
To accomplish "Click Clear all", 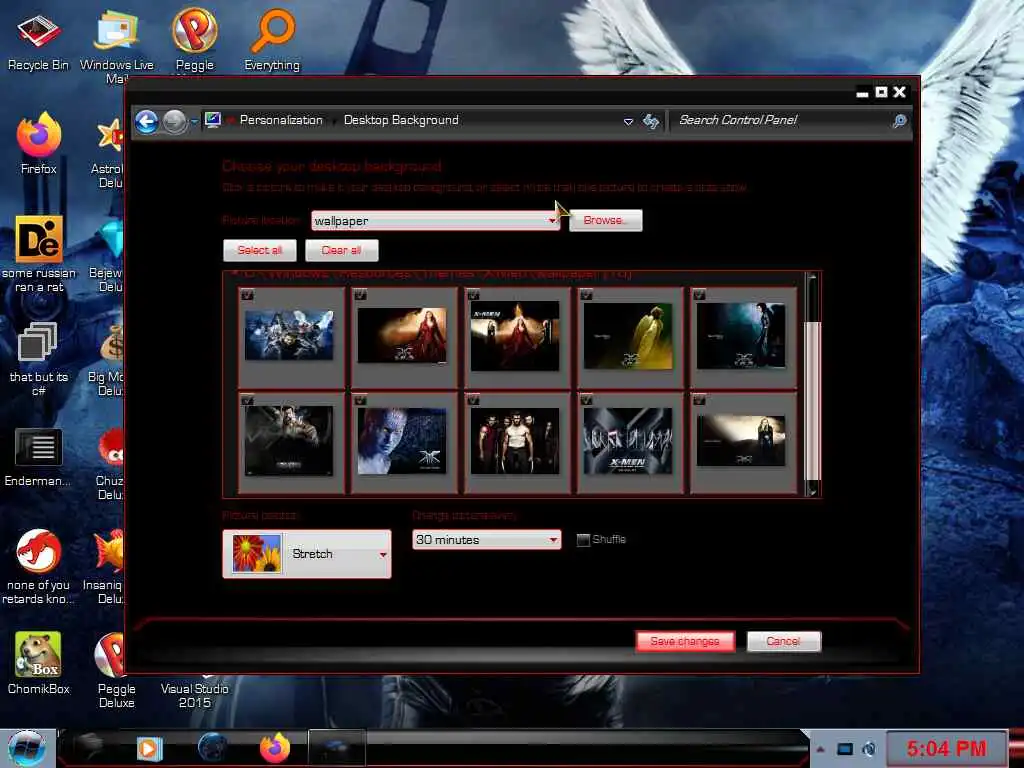I will 341,250.
